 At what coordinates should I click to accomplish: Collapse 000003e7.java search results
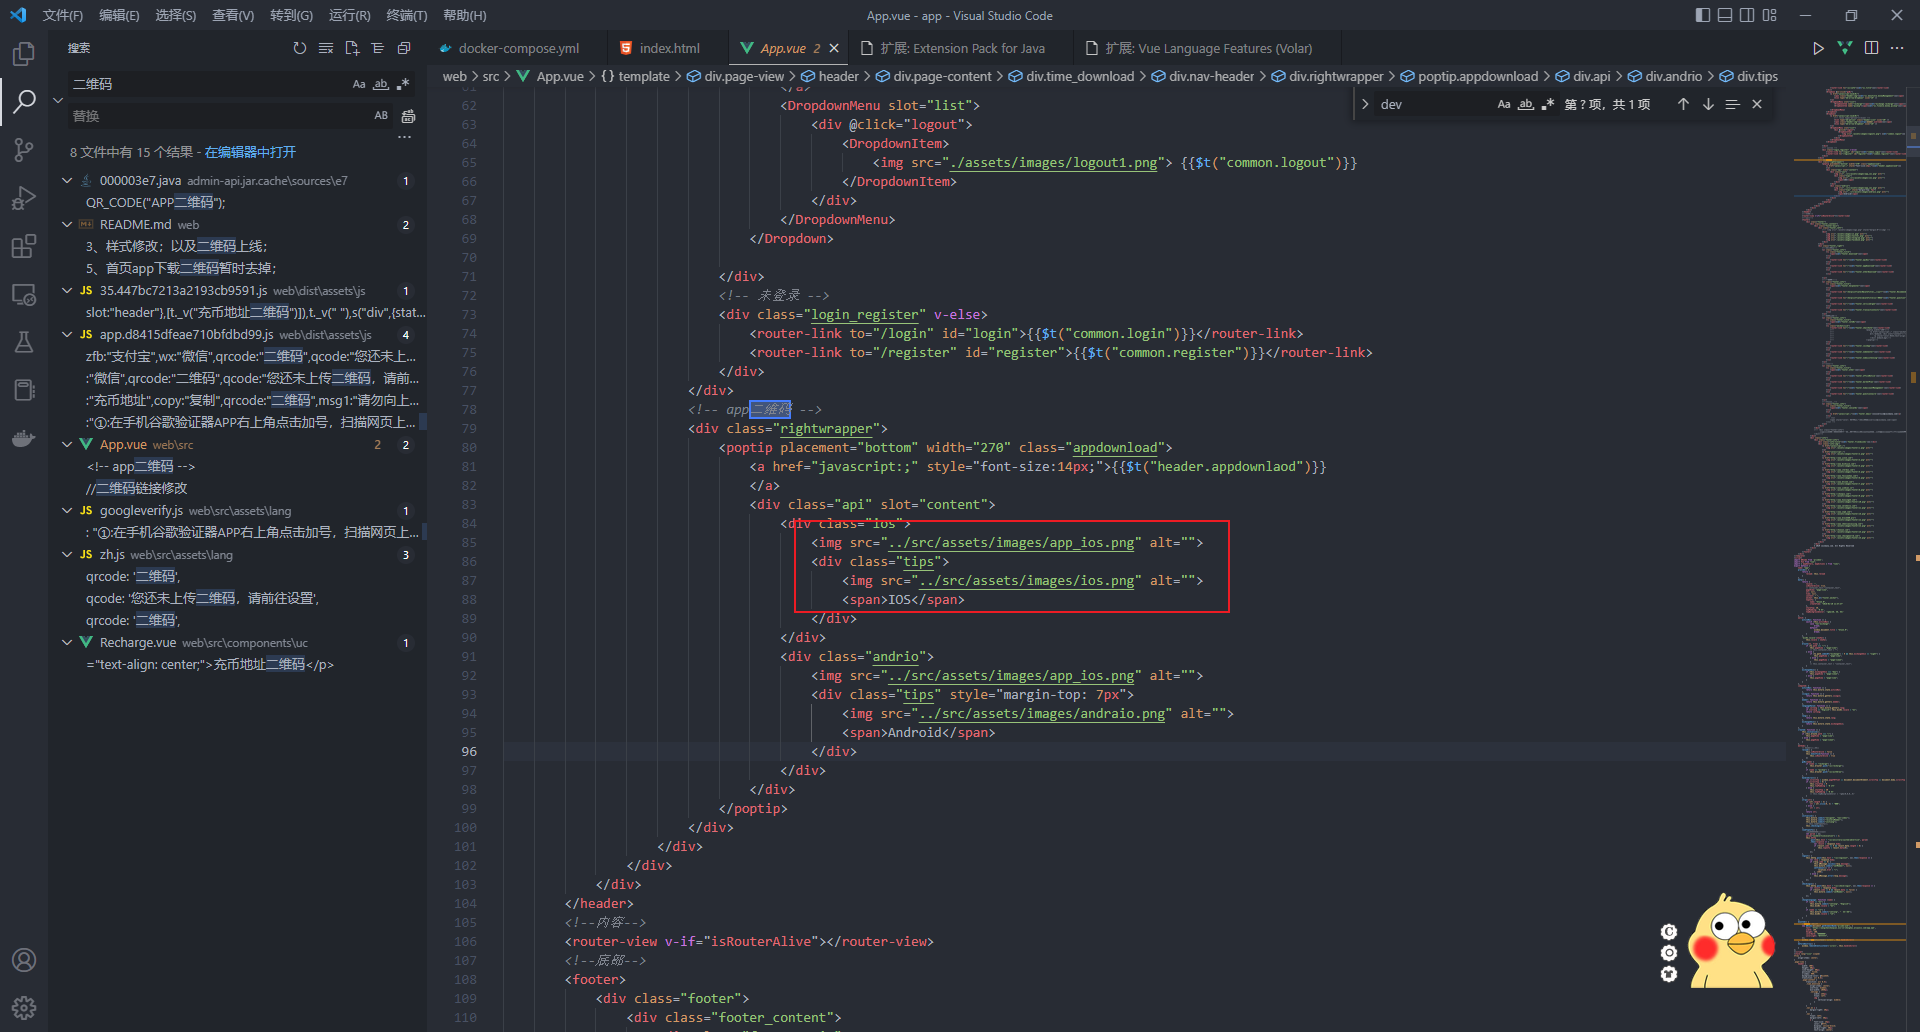point(67,181)
